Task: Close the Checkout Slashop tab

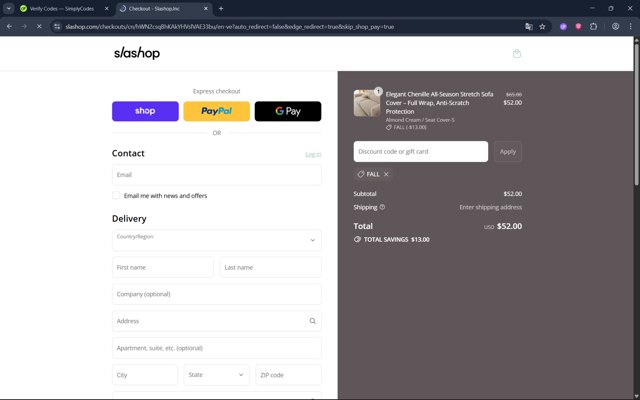Action: pos(206,8)
